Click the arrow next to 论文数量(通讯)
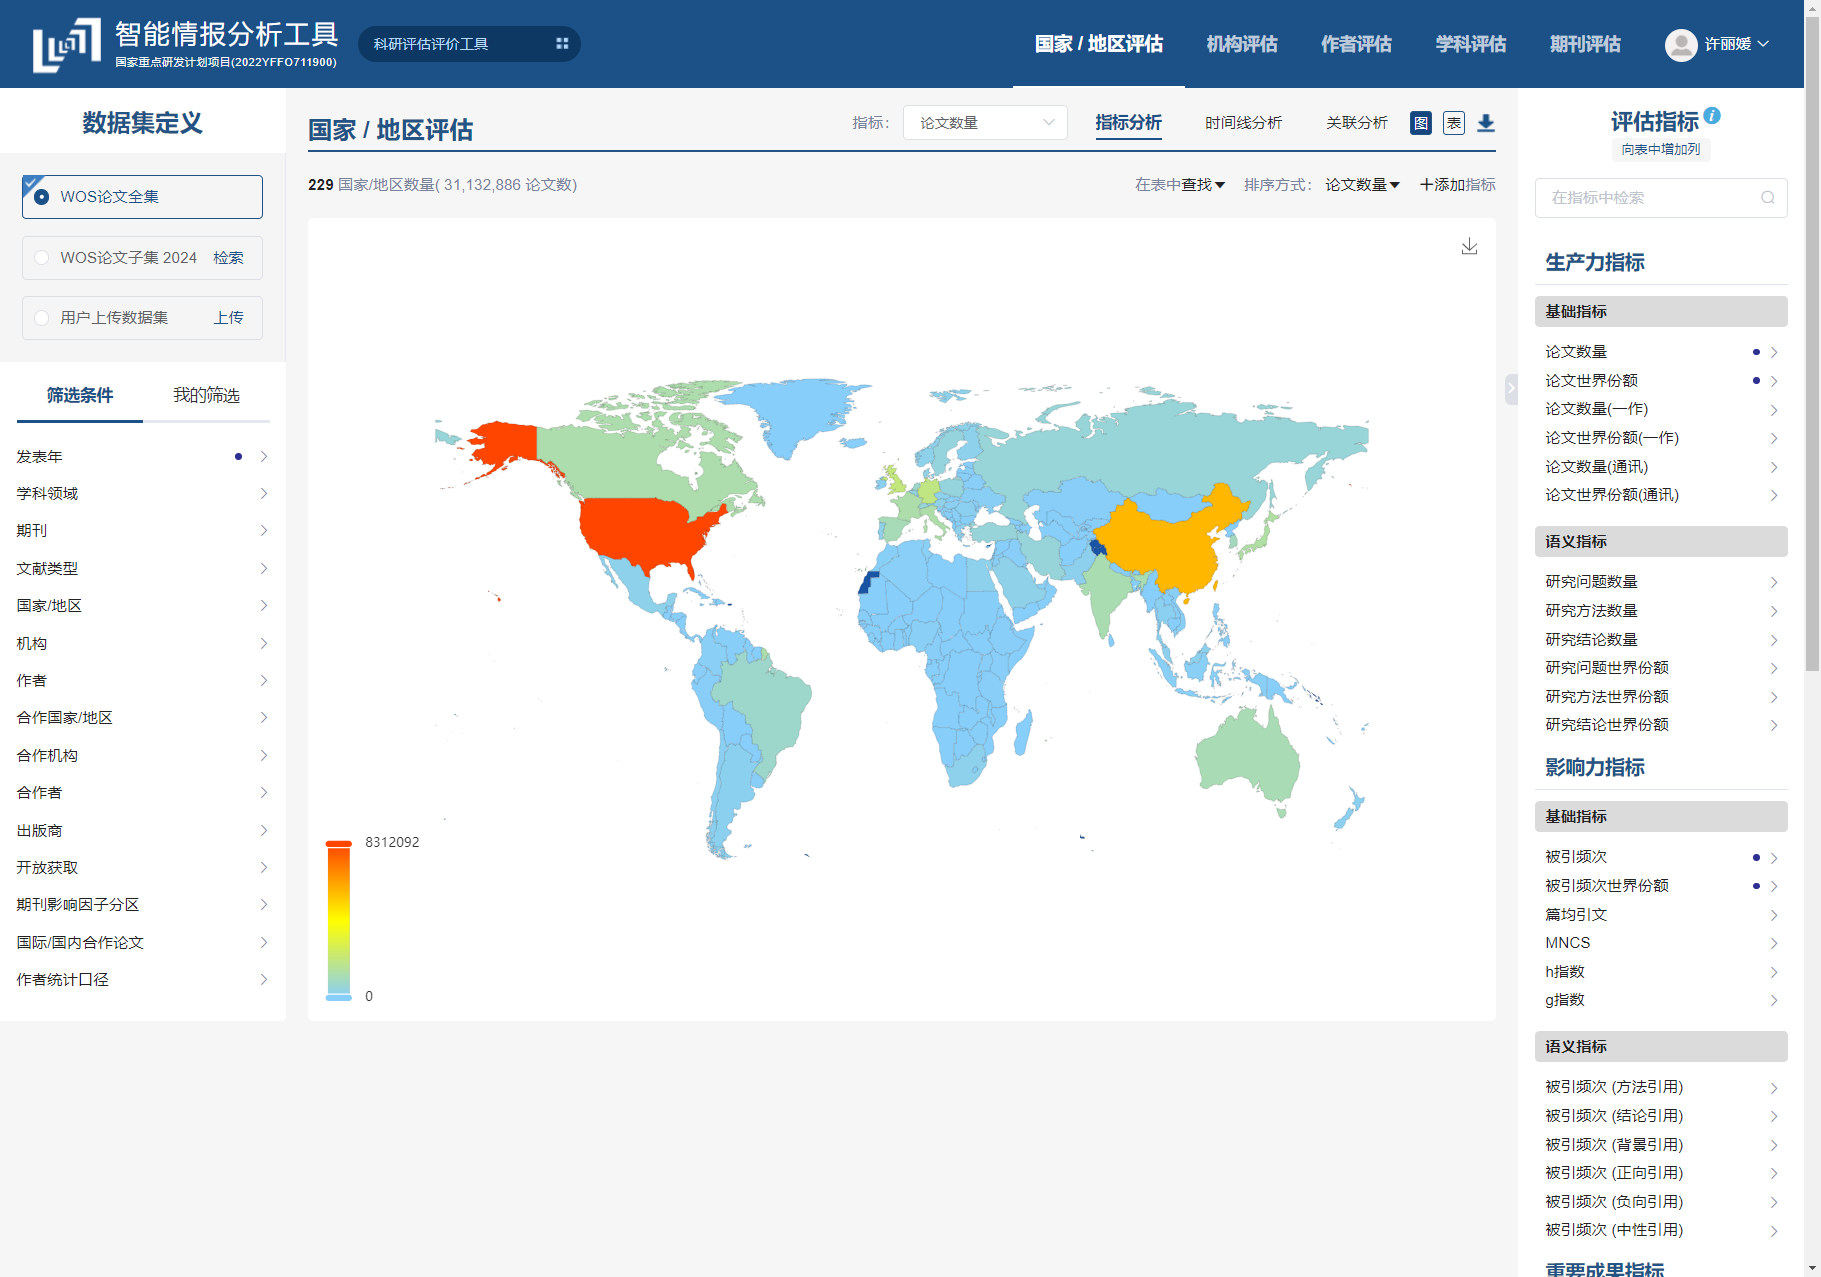Image resolution: width=1821 pixels, height=1277 pixels. click(x=1774, y=467)
